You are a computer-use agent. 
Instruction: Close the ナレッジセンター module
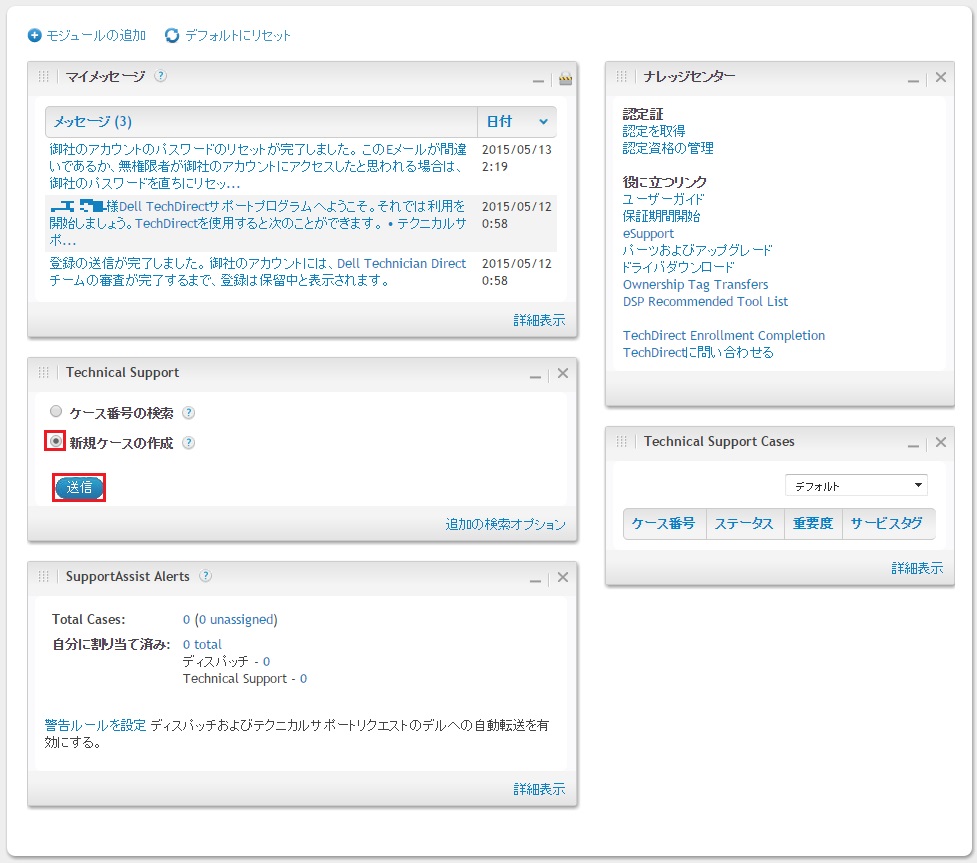click(x=941, y=77)
